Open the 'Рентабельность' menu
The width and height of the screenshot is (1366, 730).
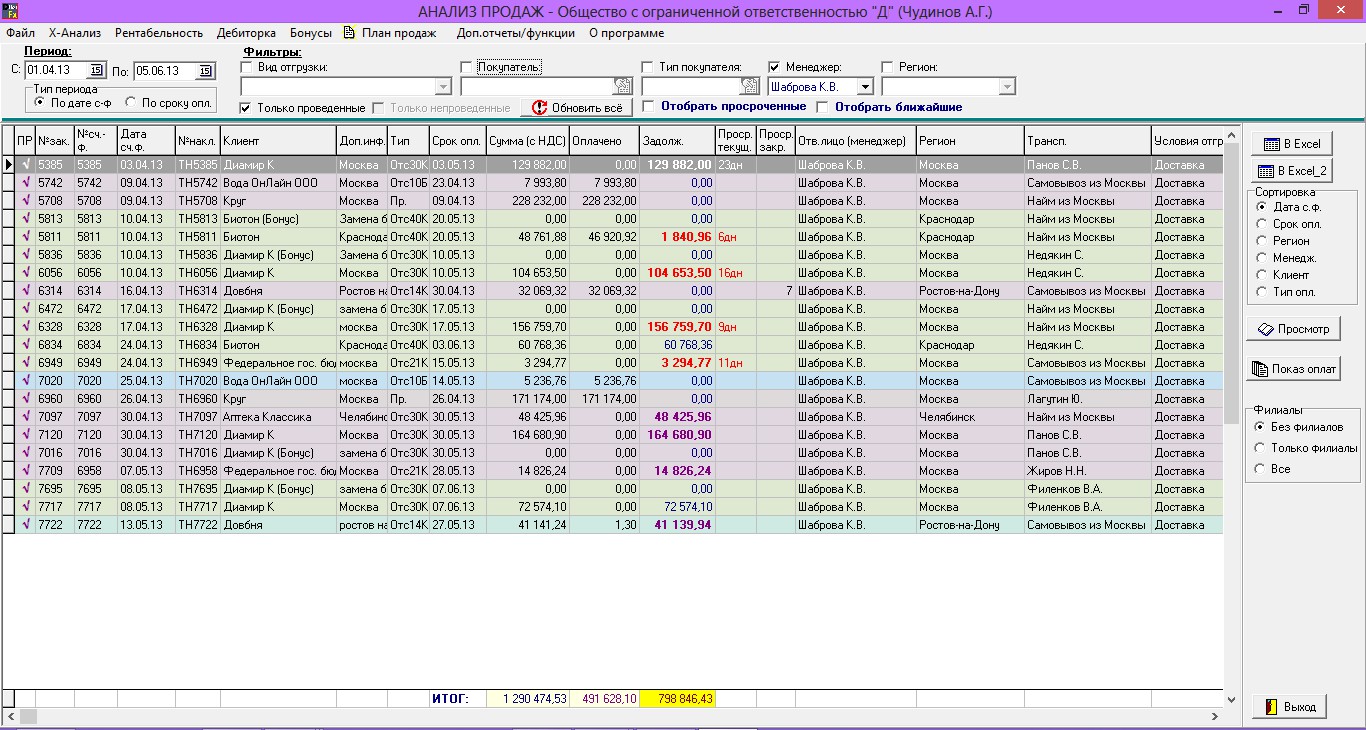pos(159,33)
